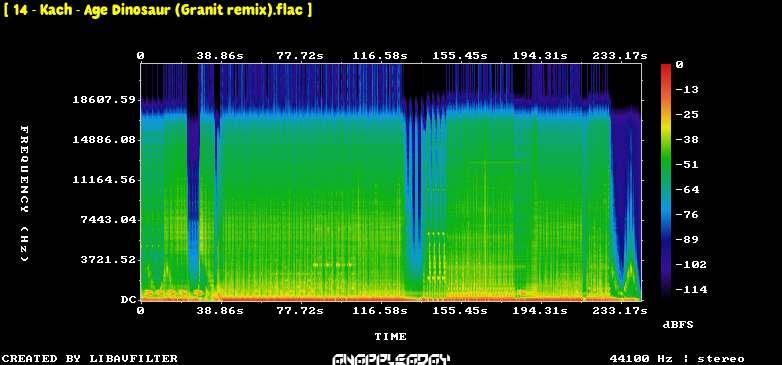Click the 7443.04 frequency axis label

108,219
